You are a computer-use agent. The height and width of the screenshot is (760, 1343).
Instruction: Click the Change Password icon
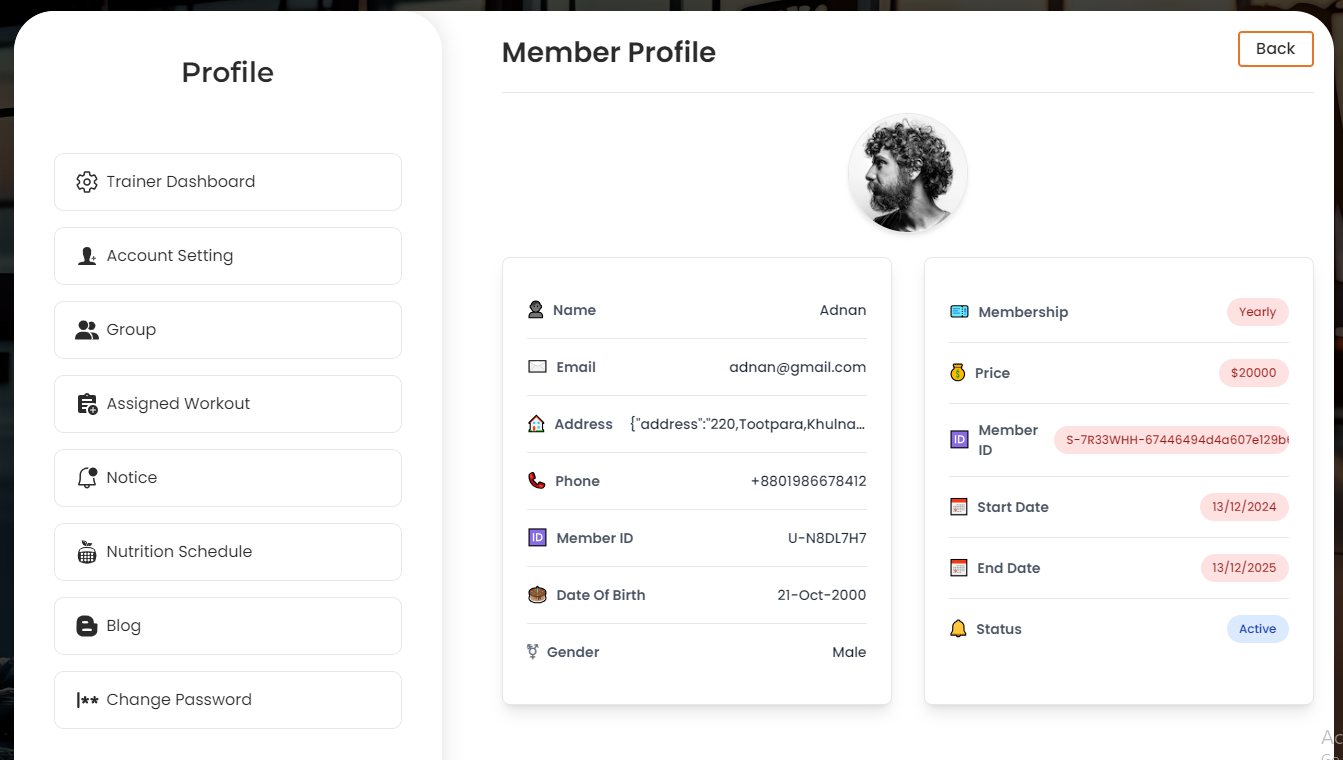[x=87, y=700]
